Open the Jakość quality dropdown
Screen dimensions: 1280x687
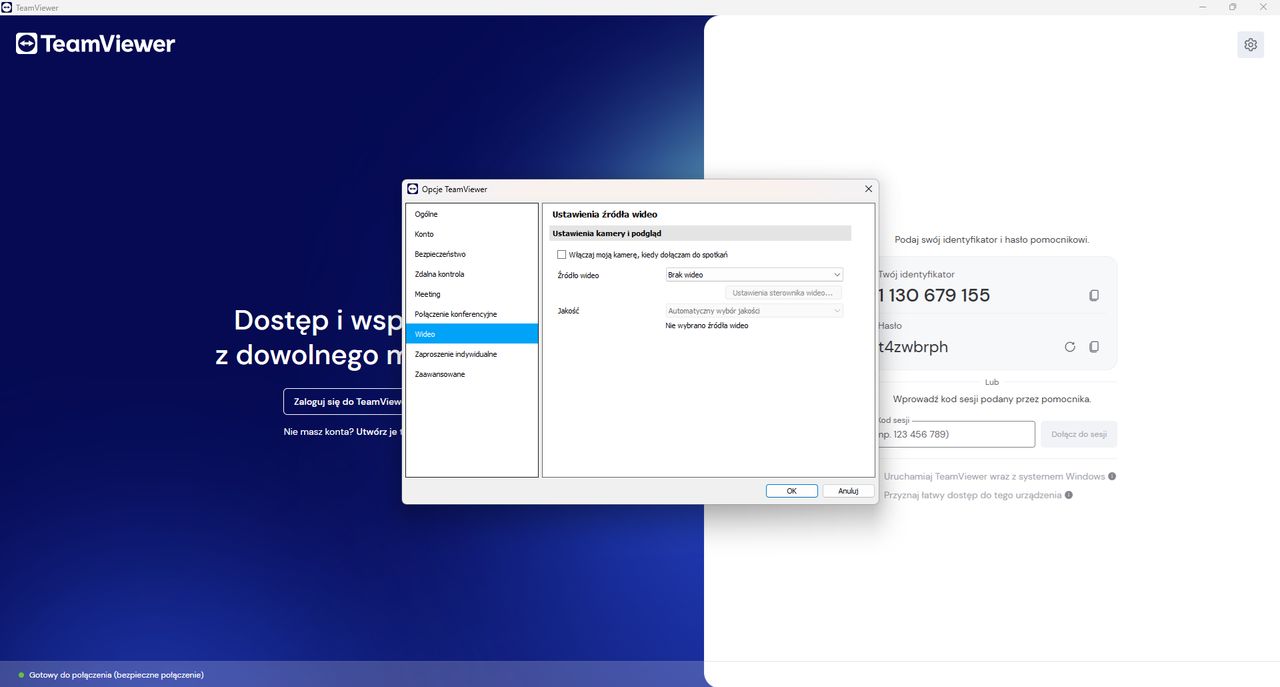coord(754,311)
